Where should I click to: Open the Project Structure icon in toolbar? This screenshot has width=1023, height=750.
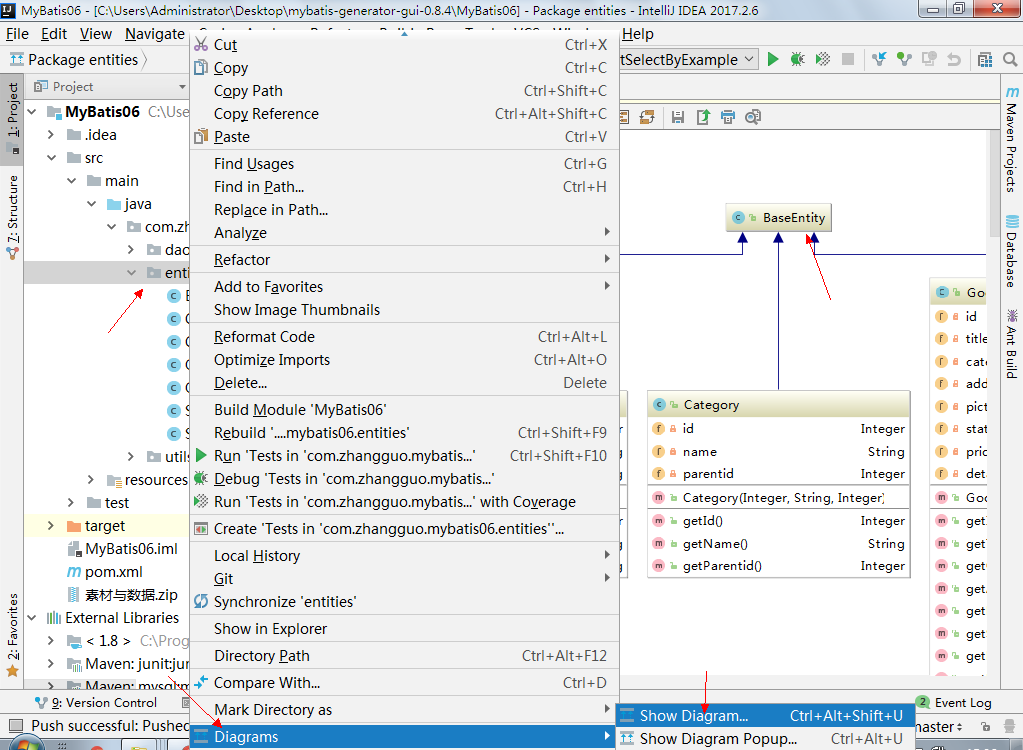pos(985,59)
